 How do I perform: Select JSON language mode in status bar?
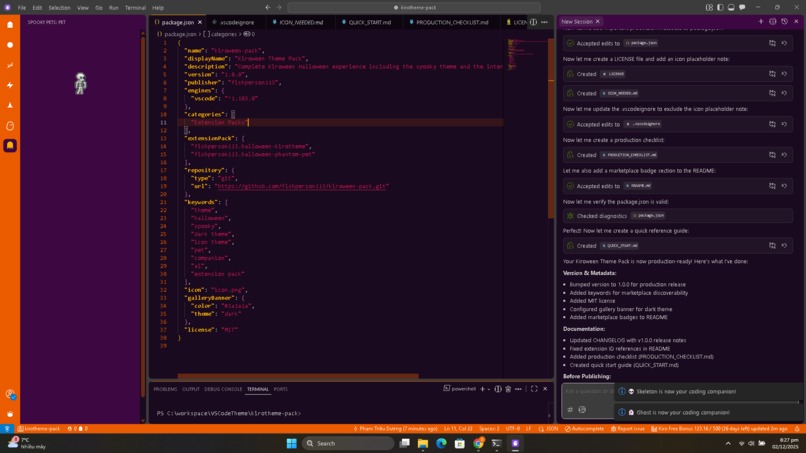pos(552,428)
